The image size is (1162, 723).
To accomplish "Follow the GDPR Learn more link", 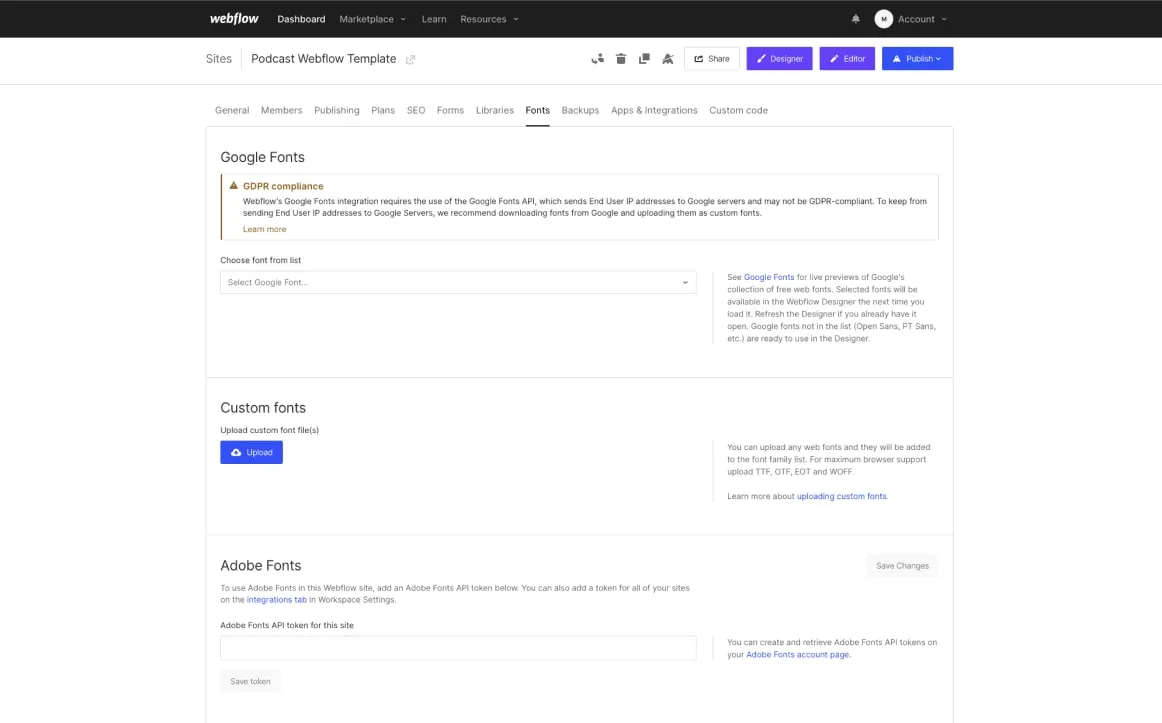I will [265, 230].
